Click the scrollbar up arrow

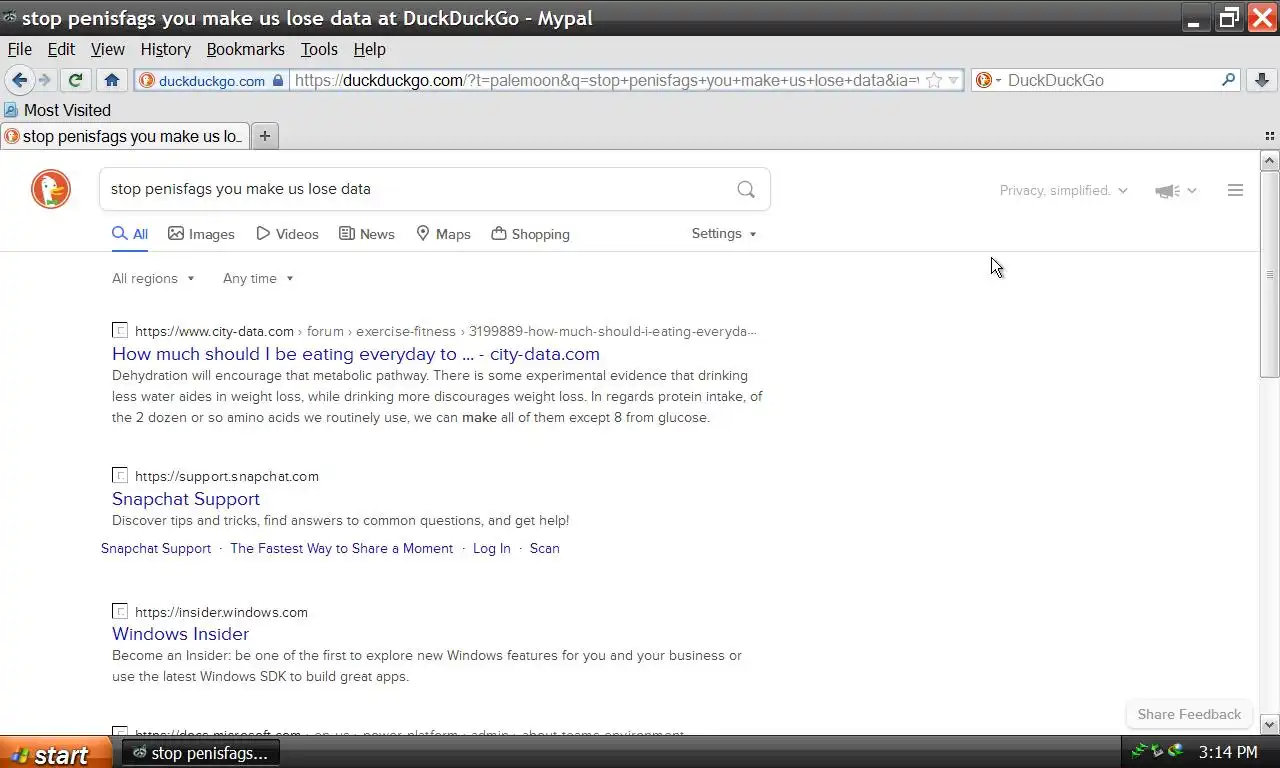point(1270,161)
